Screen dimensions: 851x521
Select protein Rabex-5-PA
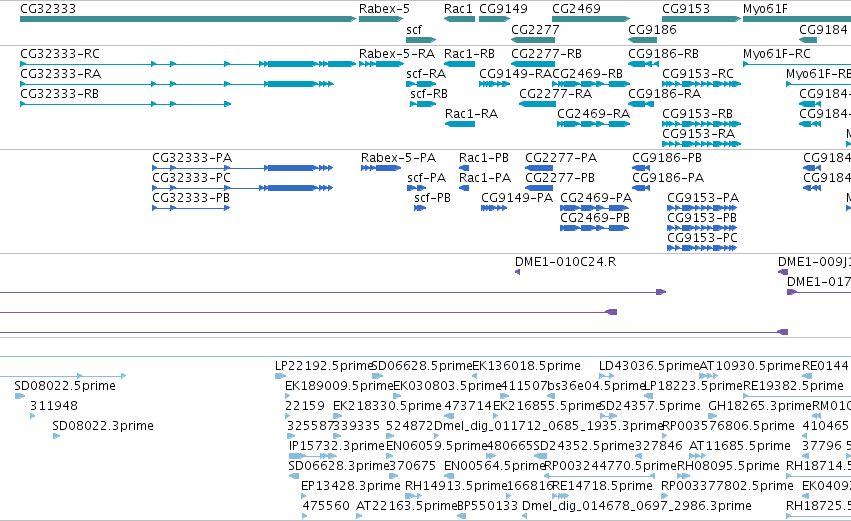click(398, 158)
